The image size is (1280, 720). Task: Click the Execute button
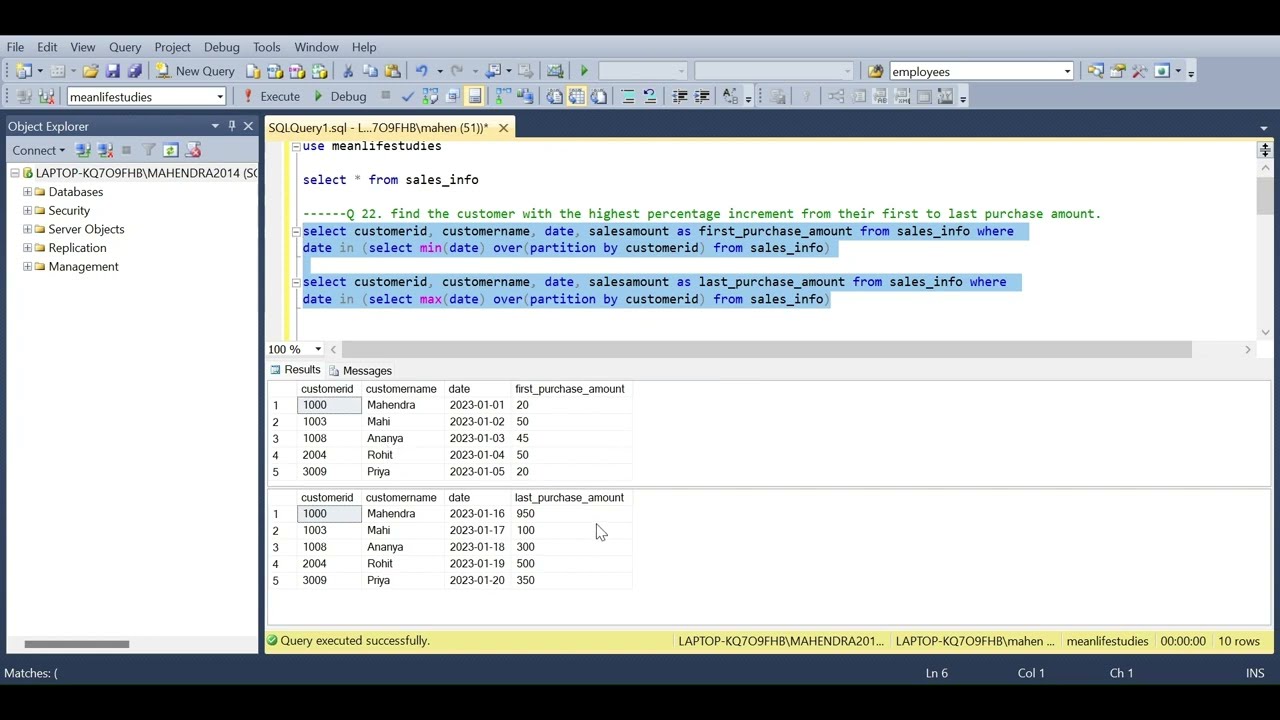[270, 97]
